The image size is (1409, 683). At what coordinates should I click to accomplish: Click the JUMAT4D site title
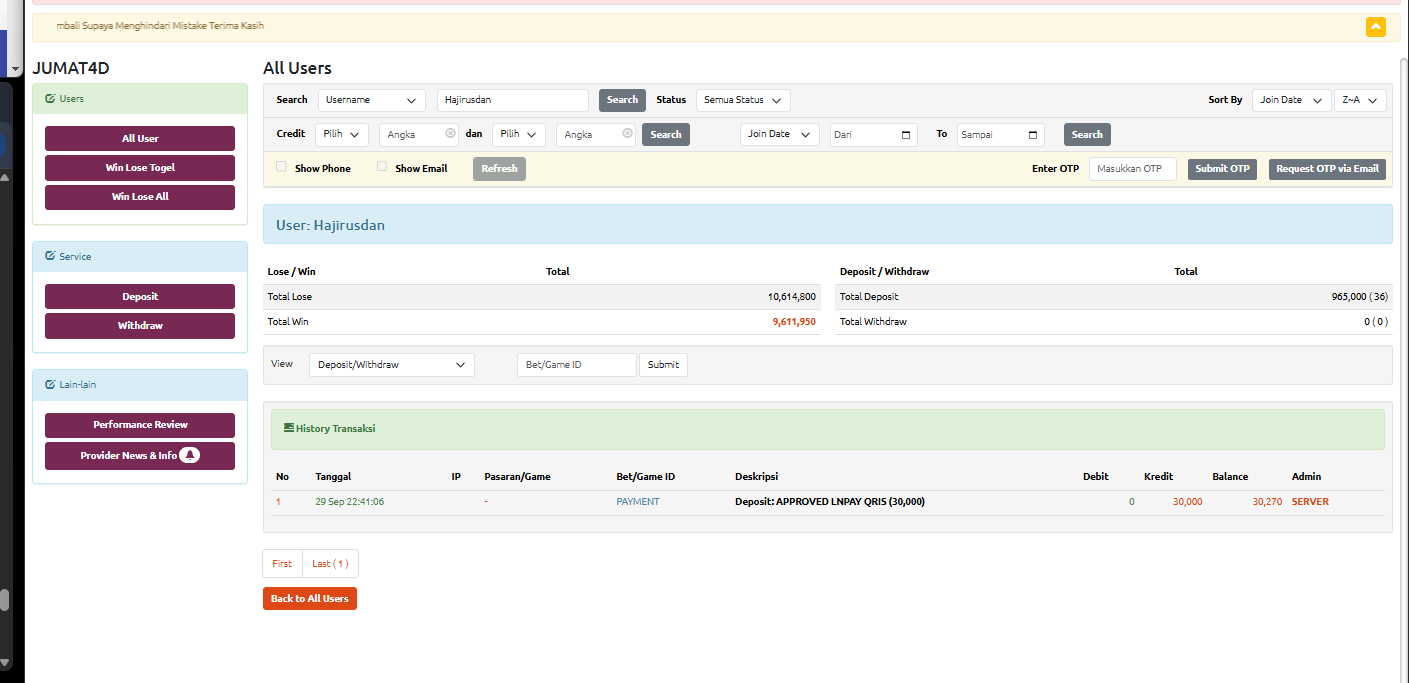71,68
